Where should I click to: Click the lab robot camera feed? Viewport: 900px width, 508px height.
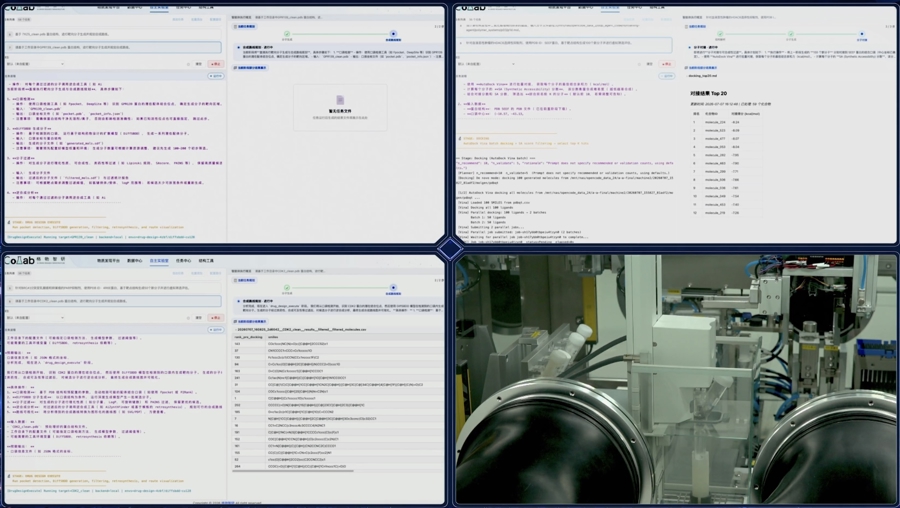(676, 379)
